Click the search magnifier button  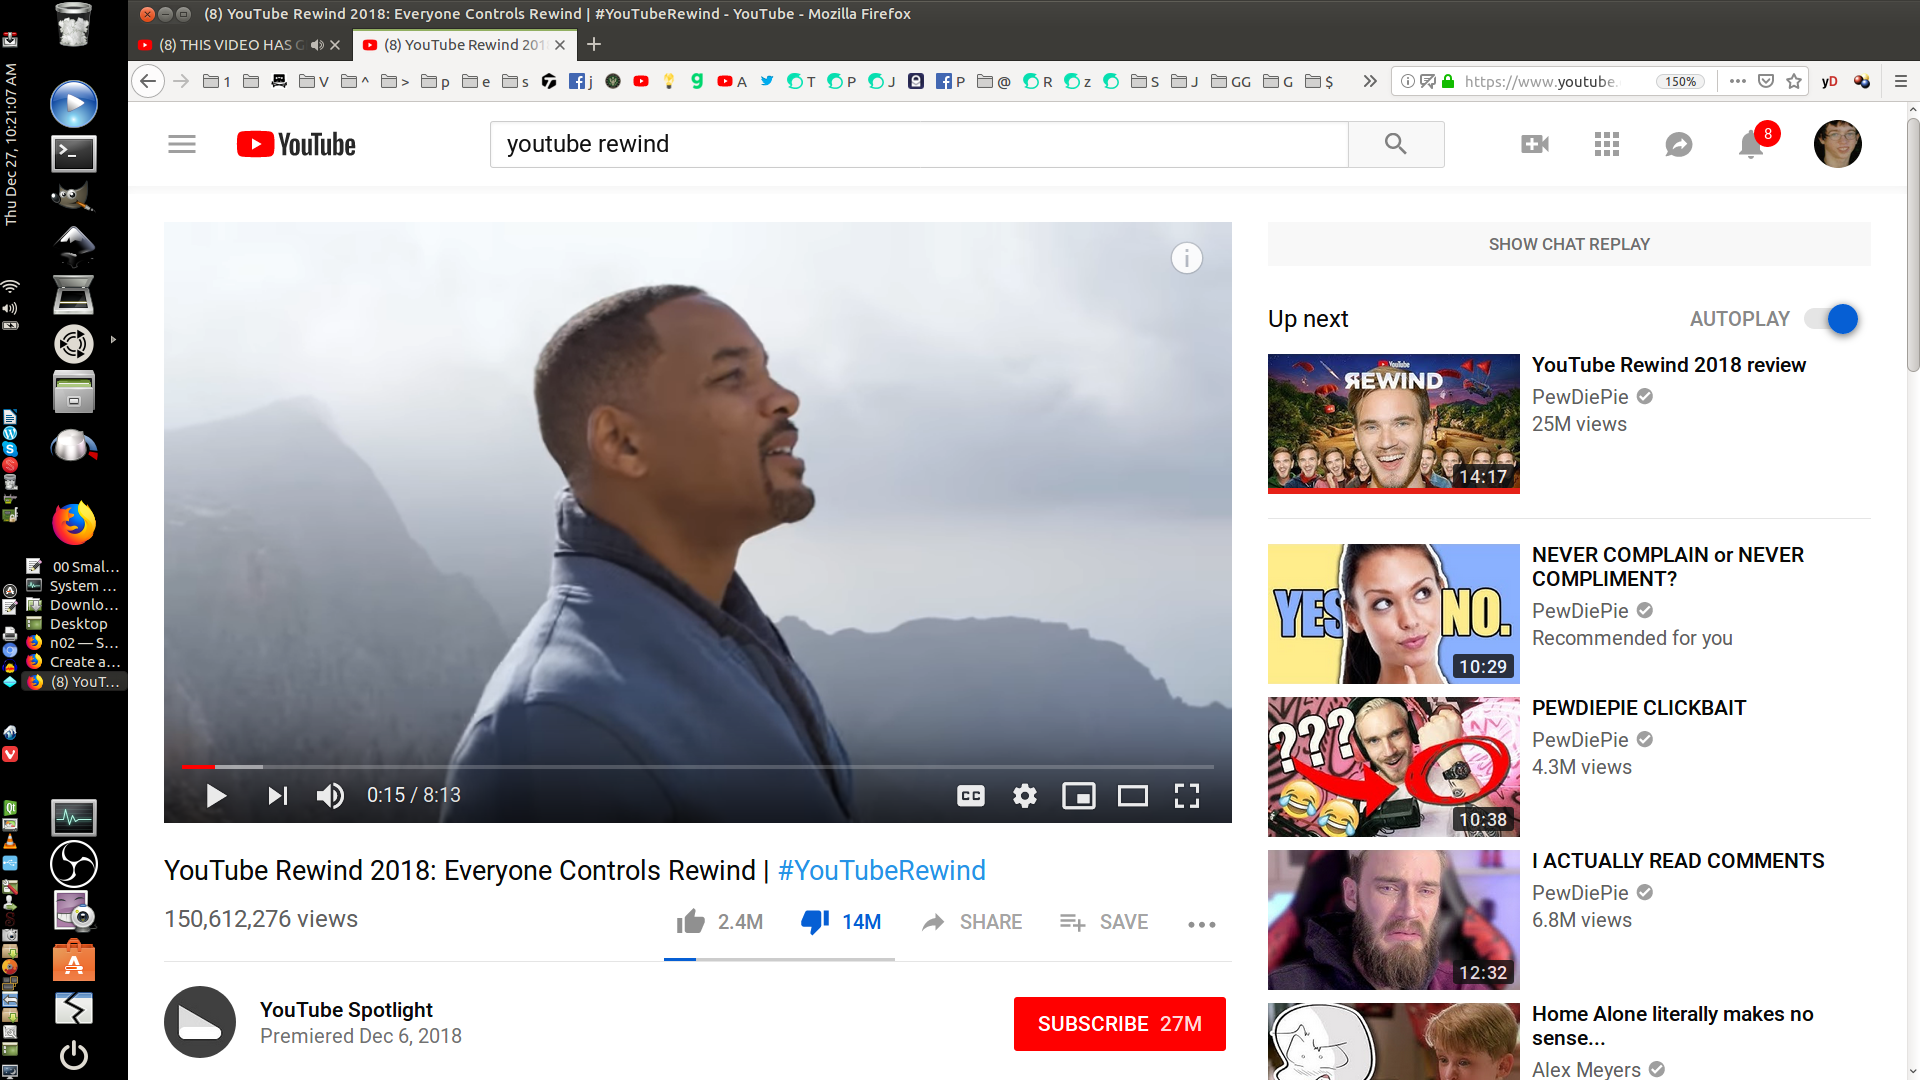coord(1396,145)
